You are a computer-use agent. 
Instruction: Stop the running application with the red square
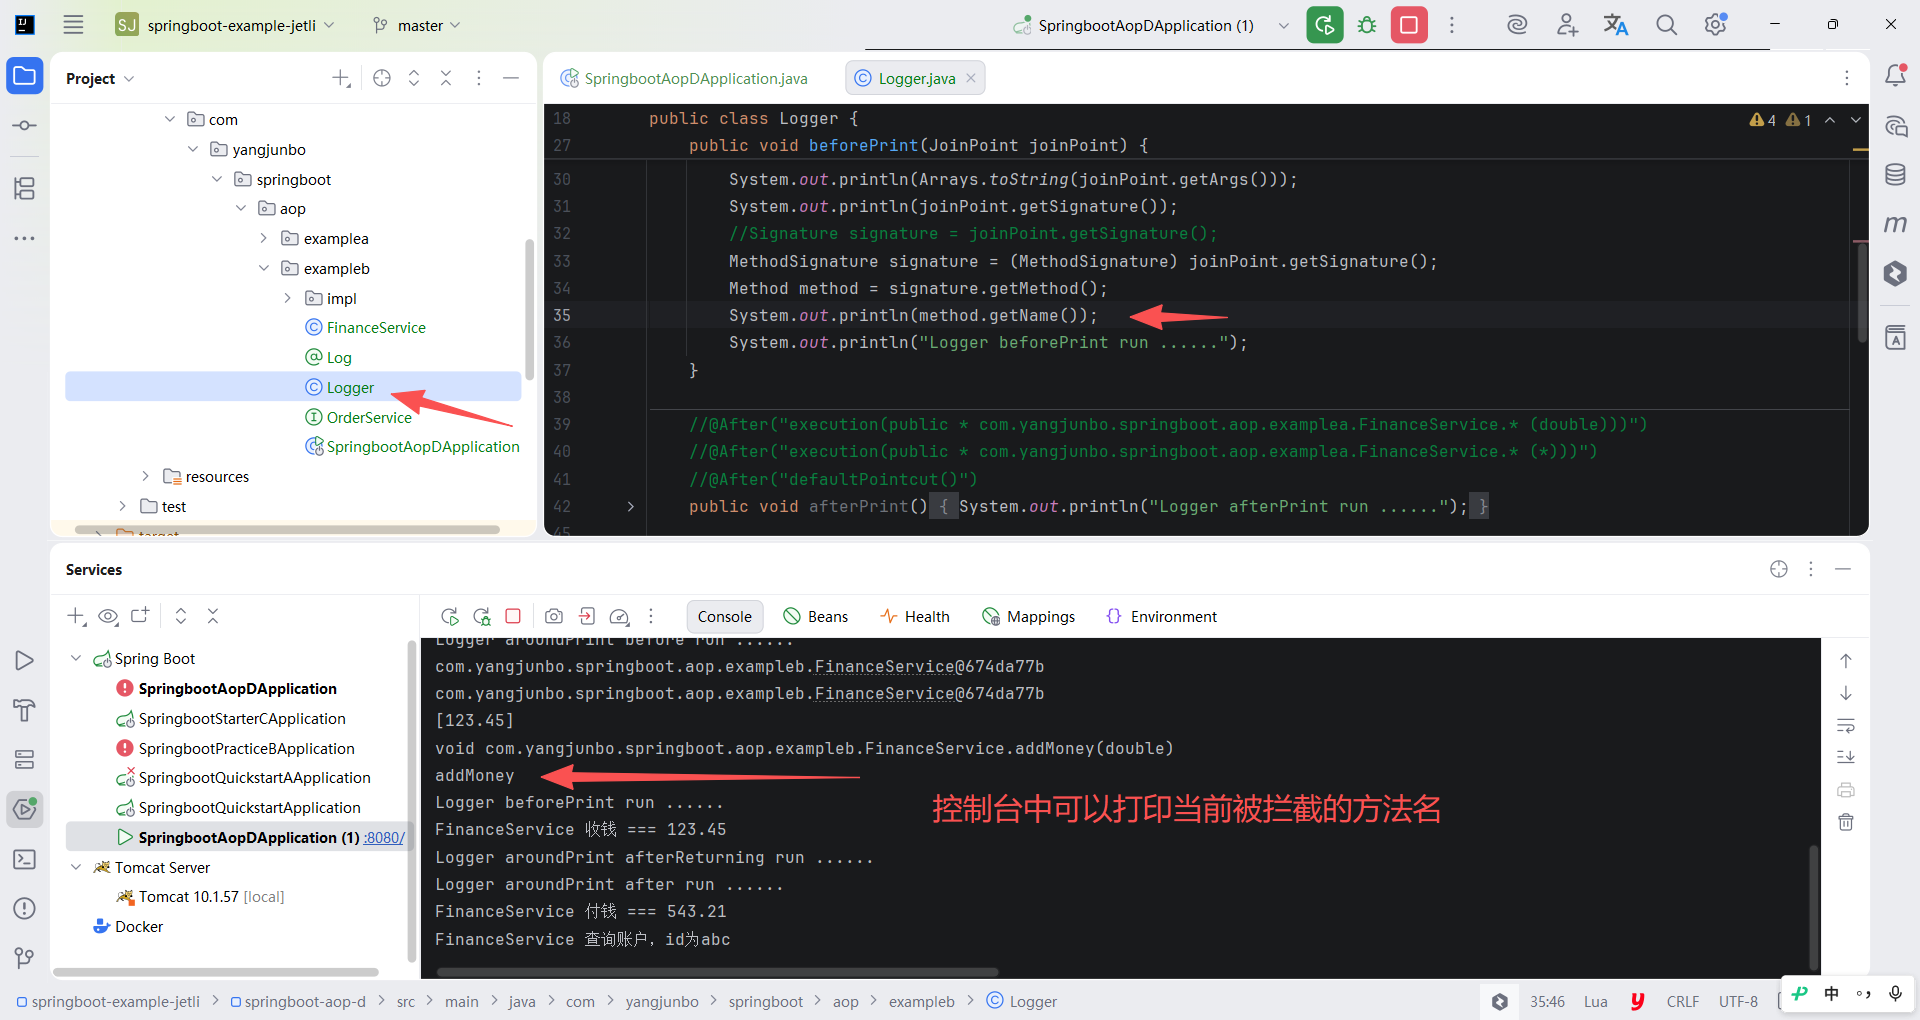[1409, 25]
